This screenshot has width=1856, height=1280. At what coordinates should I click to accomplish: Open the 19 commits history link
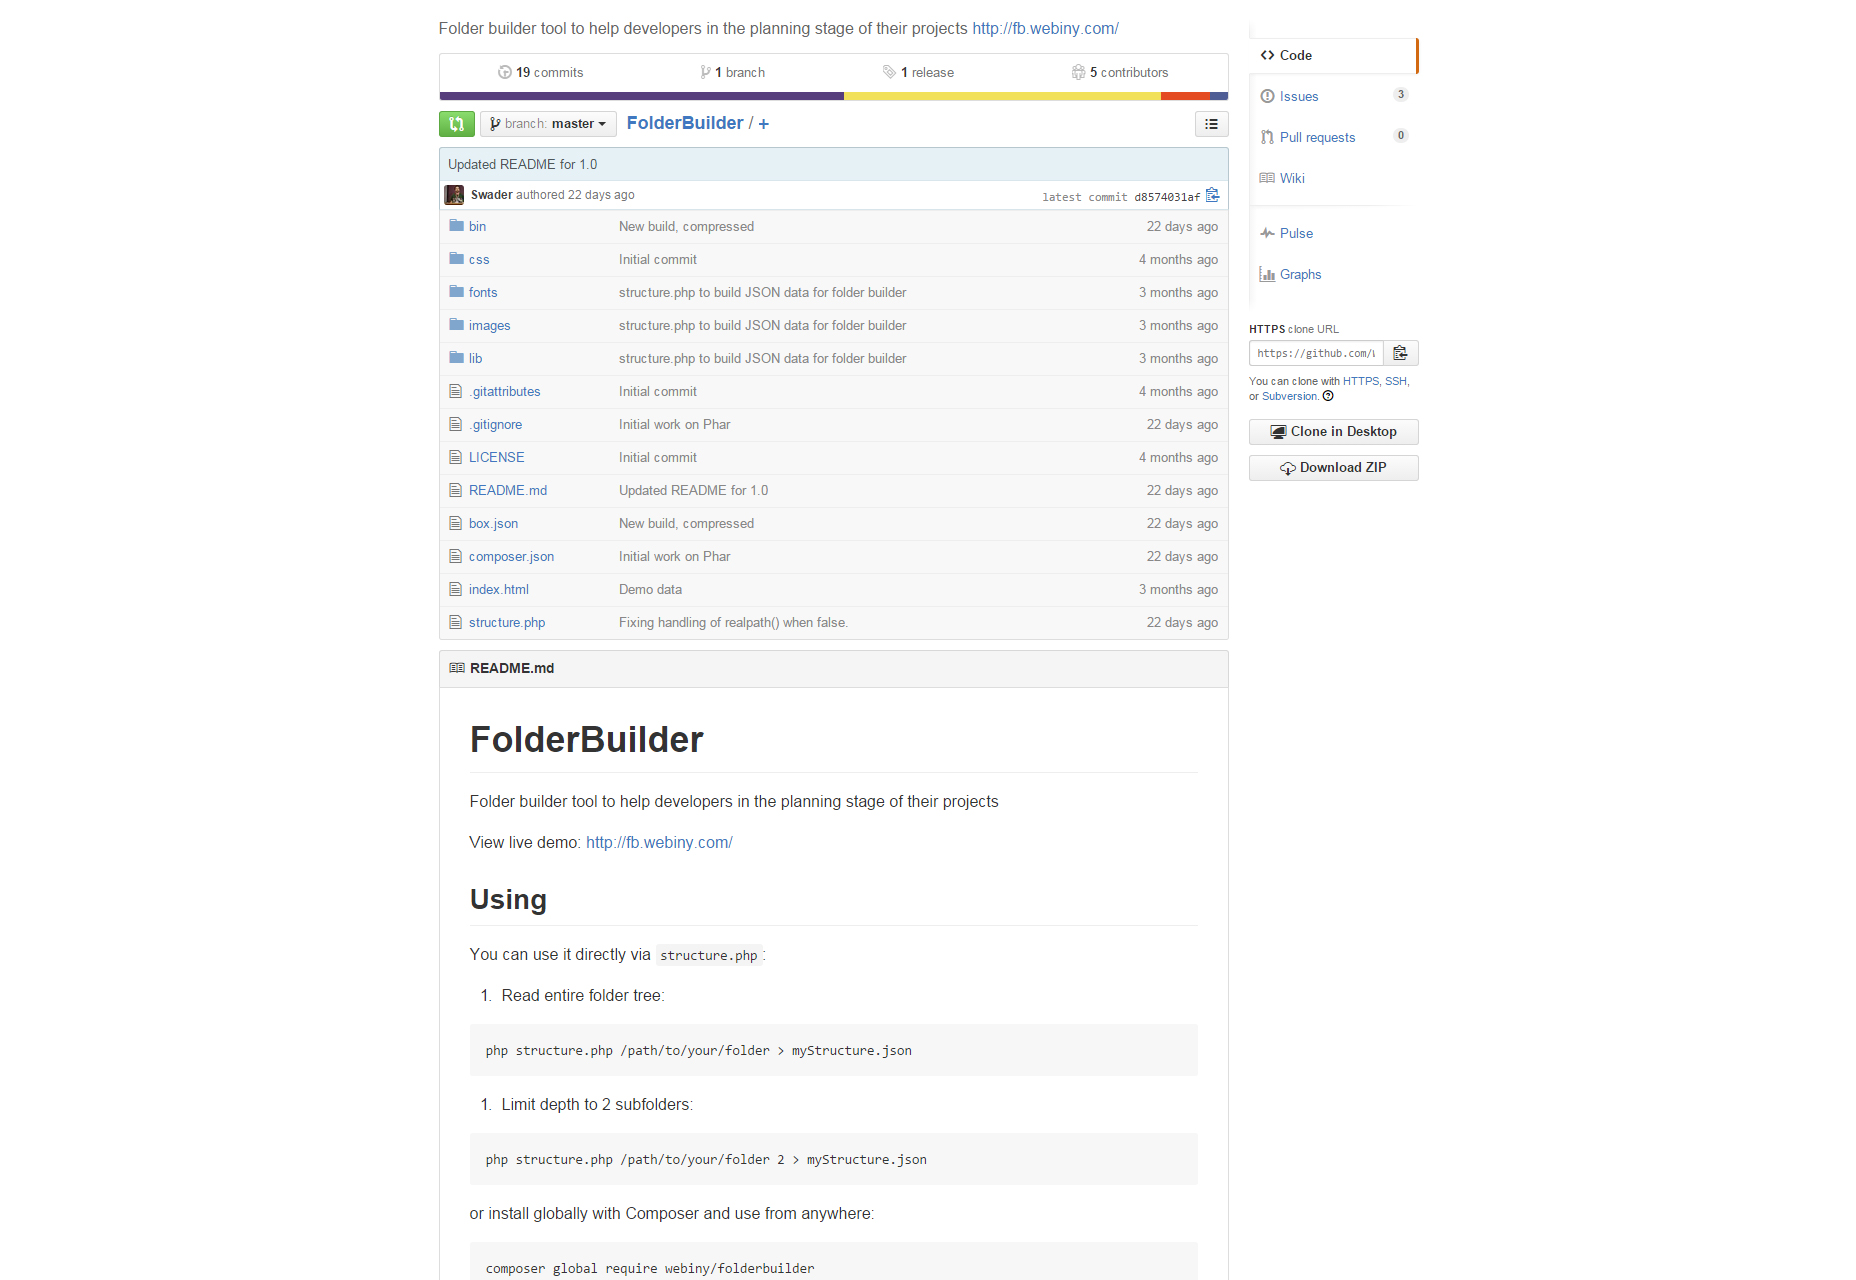(x=541, y=73)
